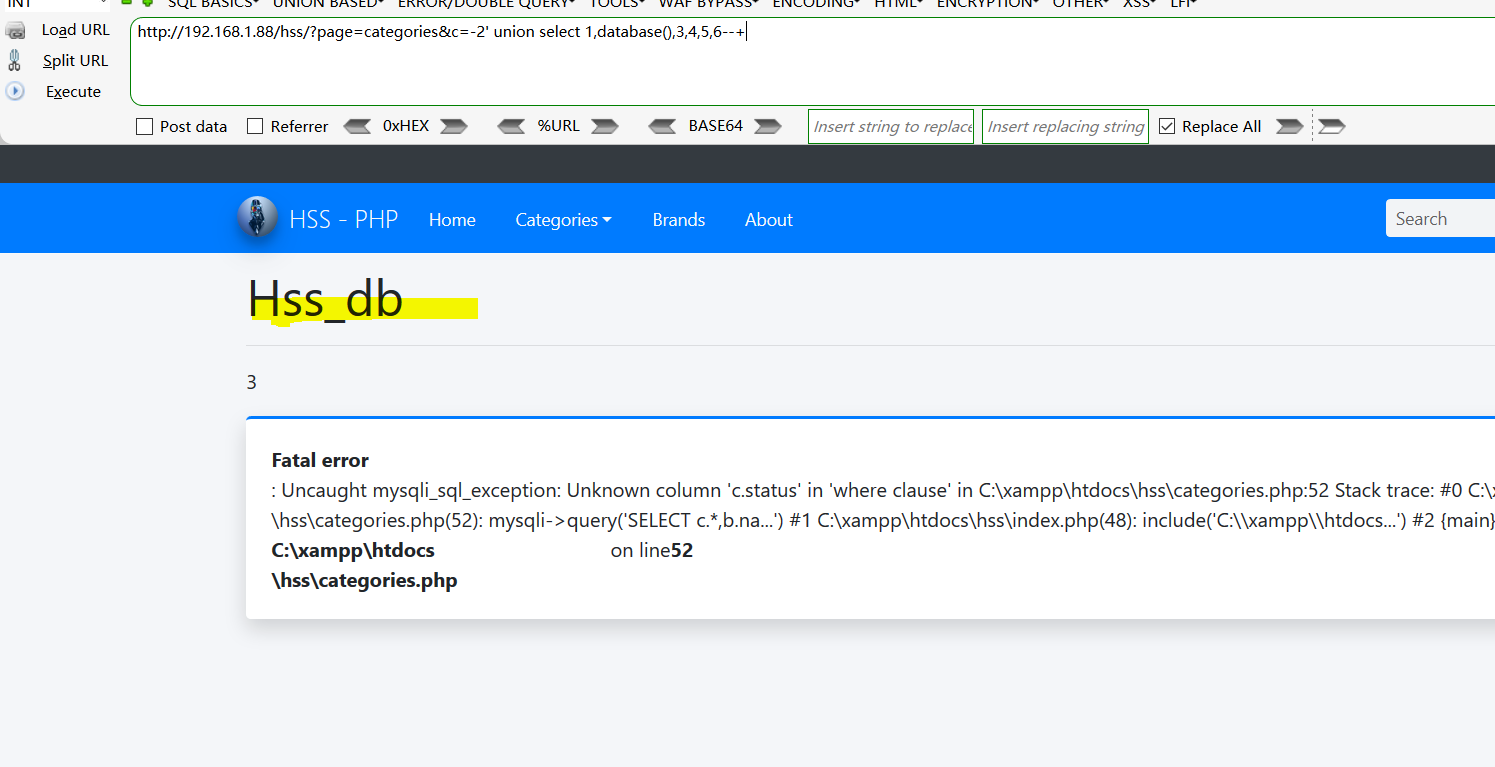Image resolution: width=1495 pixels, height=767 pixels.
Task: Open the XSS menu
Action: 1140,4
